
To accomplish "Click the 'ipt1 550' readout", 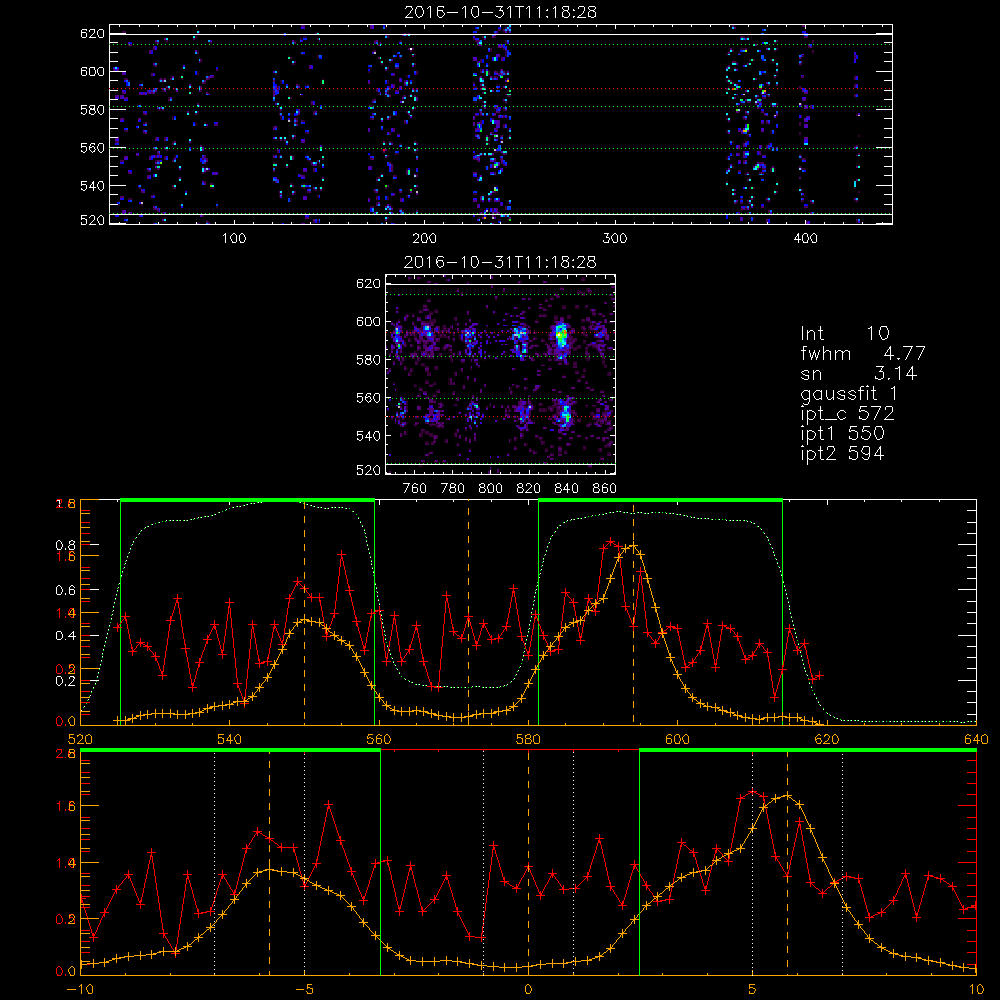I will (842, 433).
